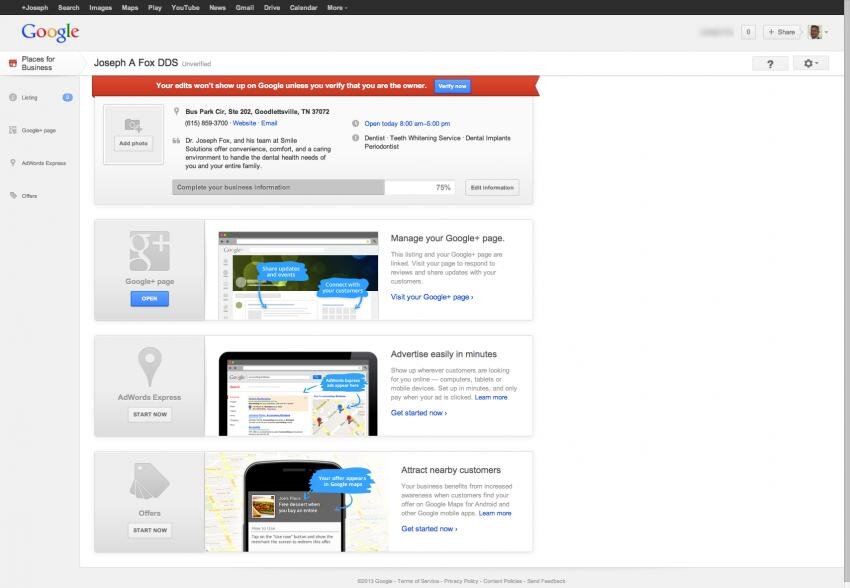850x588 pixels.
Task: Open Play from the top bar
Action: tap(155, 8)
